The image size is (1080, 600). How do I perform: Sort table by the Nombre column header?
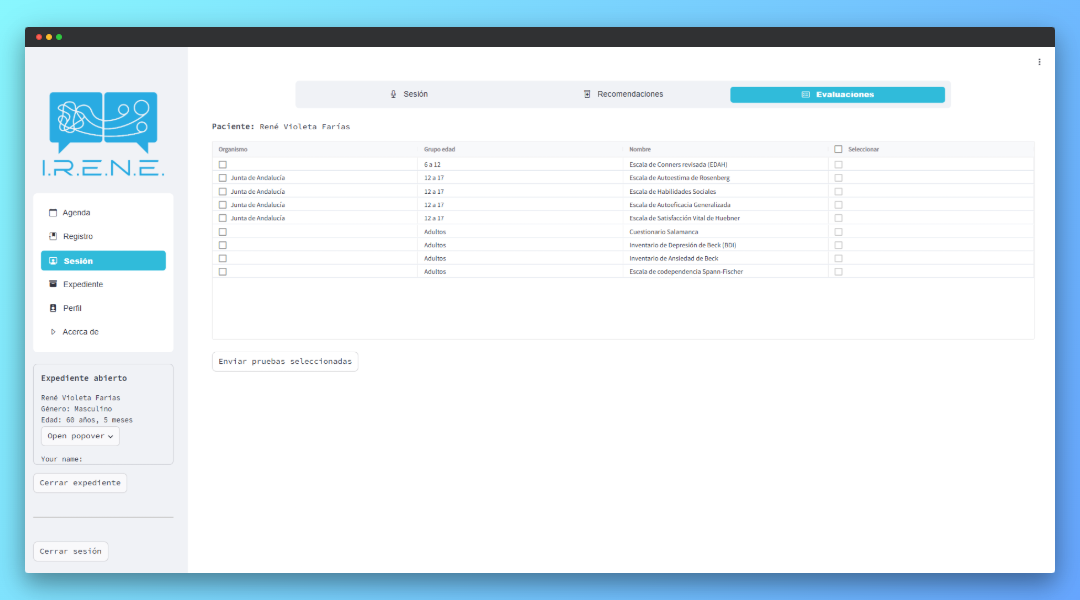coord(640,149)
